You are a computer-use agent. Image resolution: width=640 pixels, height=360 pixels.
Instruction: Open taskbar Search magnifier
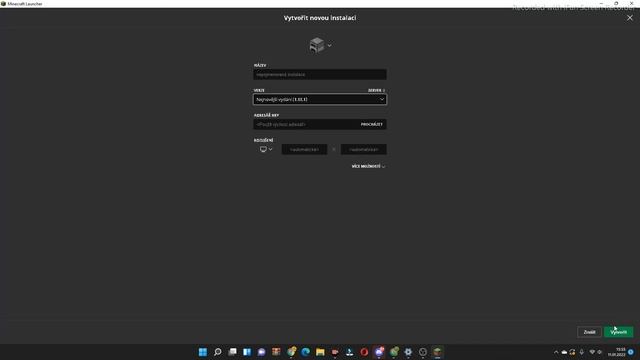click(x=218, y=352)
